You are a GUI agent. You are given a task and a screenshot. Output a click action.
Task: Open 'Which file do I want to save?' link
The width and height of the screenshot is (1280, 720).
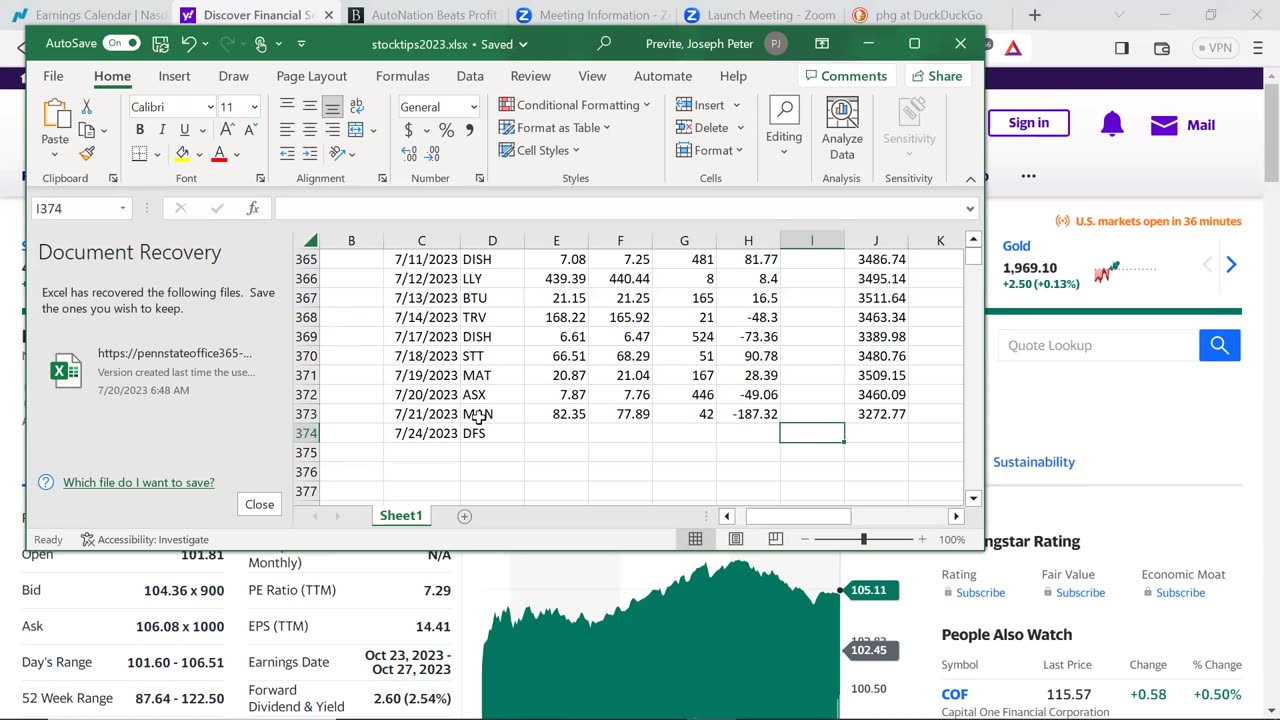point(139,482)
